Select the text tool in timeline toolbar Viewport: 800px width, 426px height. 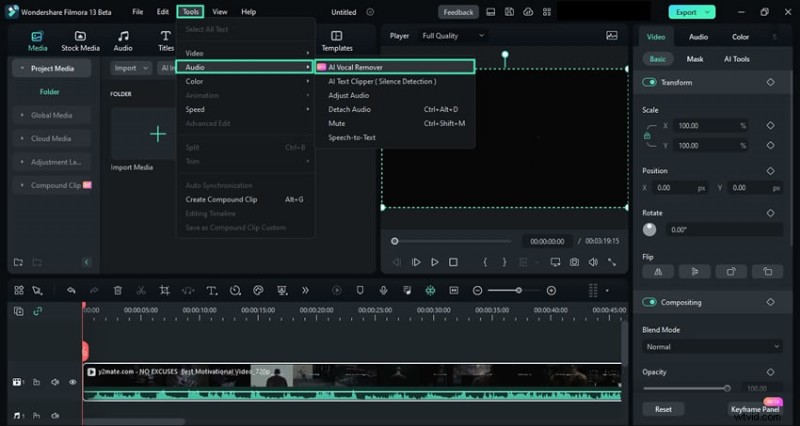click(x=211, y=291)
